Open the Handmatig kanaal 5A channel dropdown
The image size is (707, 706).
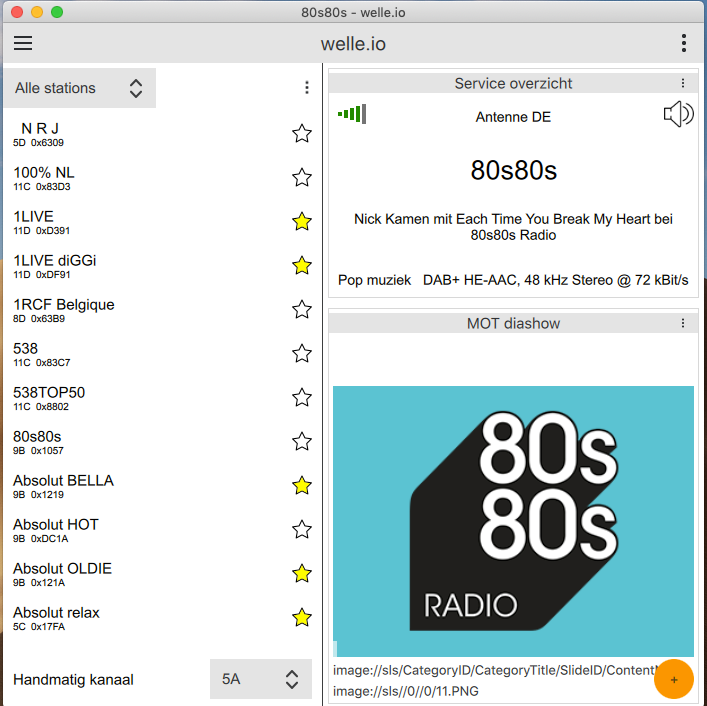tap(261, 679)
